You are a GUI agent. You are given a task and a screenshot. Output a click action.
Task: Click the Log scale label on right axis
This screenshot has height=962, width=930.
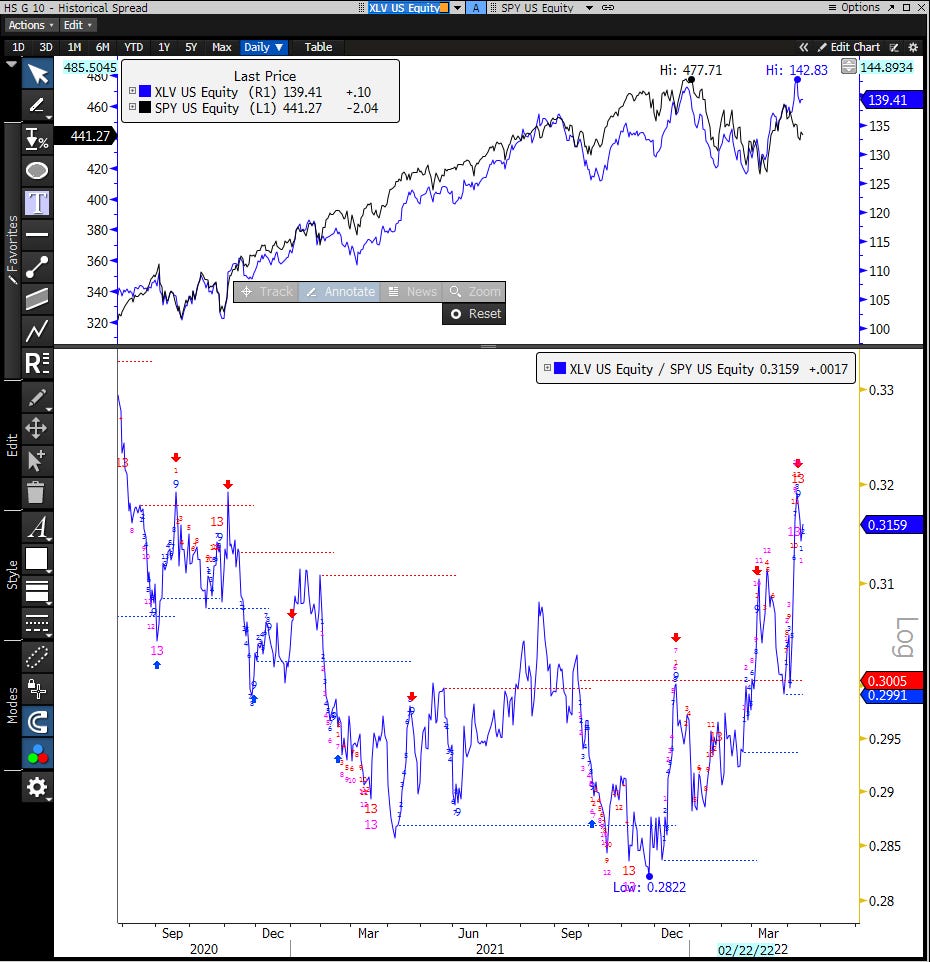point(905,637)
